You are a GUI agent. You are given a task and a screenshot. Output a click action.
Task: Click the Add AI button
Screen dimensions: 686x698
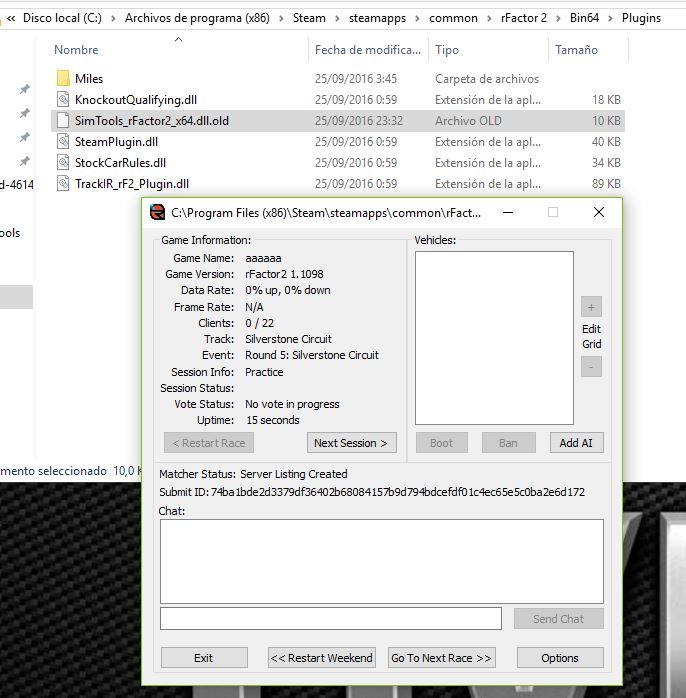[576, 443]
